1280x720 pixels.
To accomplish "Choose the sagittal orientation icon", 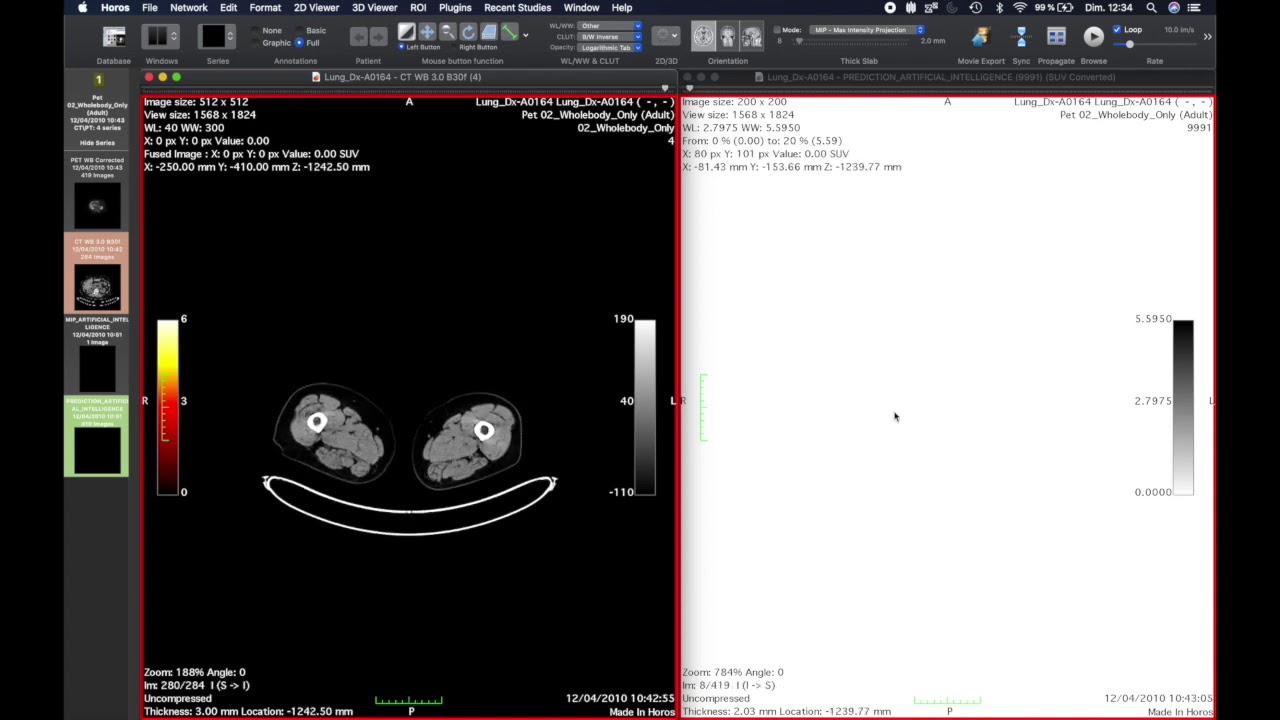I will point(751,37).
